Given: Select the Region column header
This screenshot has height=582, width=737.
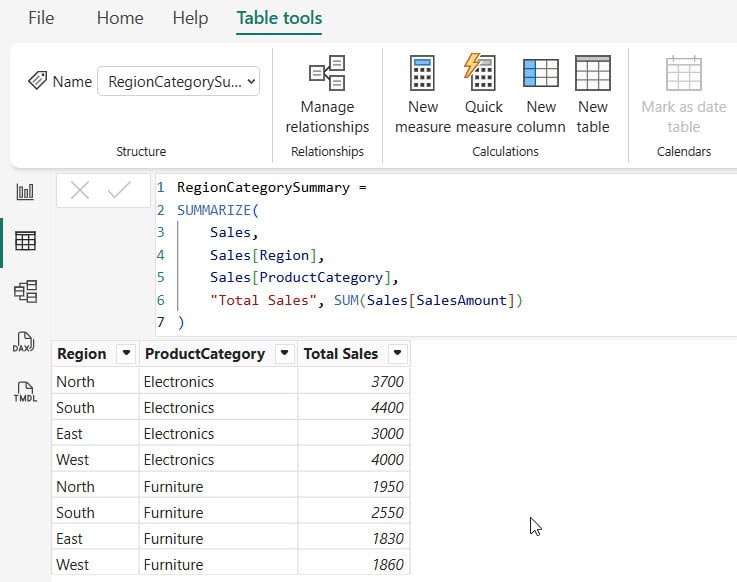Looking at the screenshot, I should click(x=82, y=354).
